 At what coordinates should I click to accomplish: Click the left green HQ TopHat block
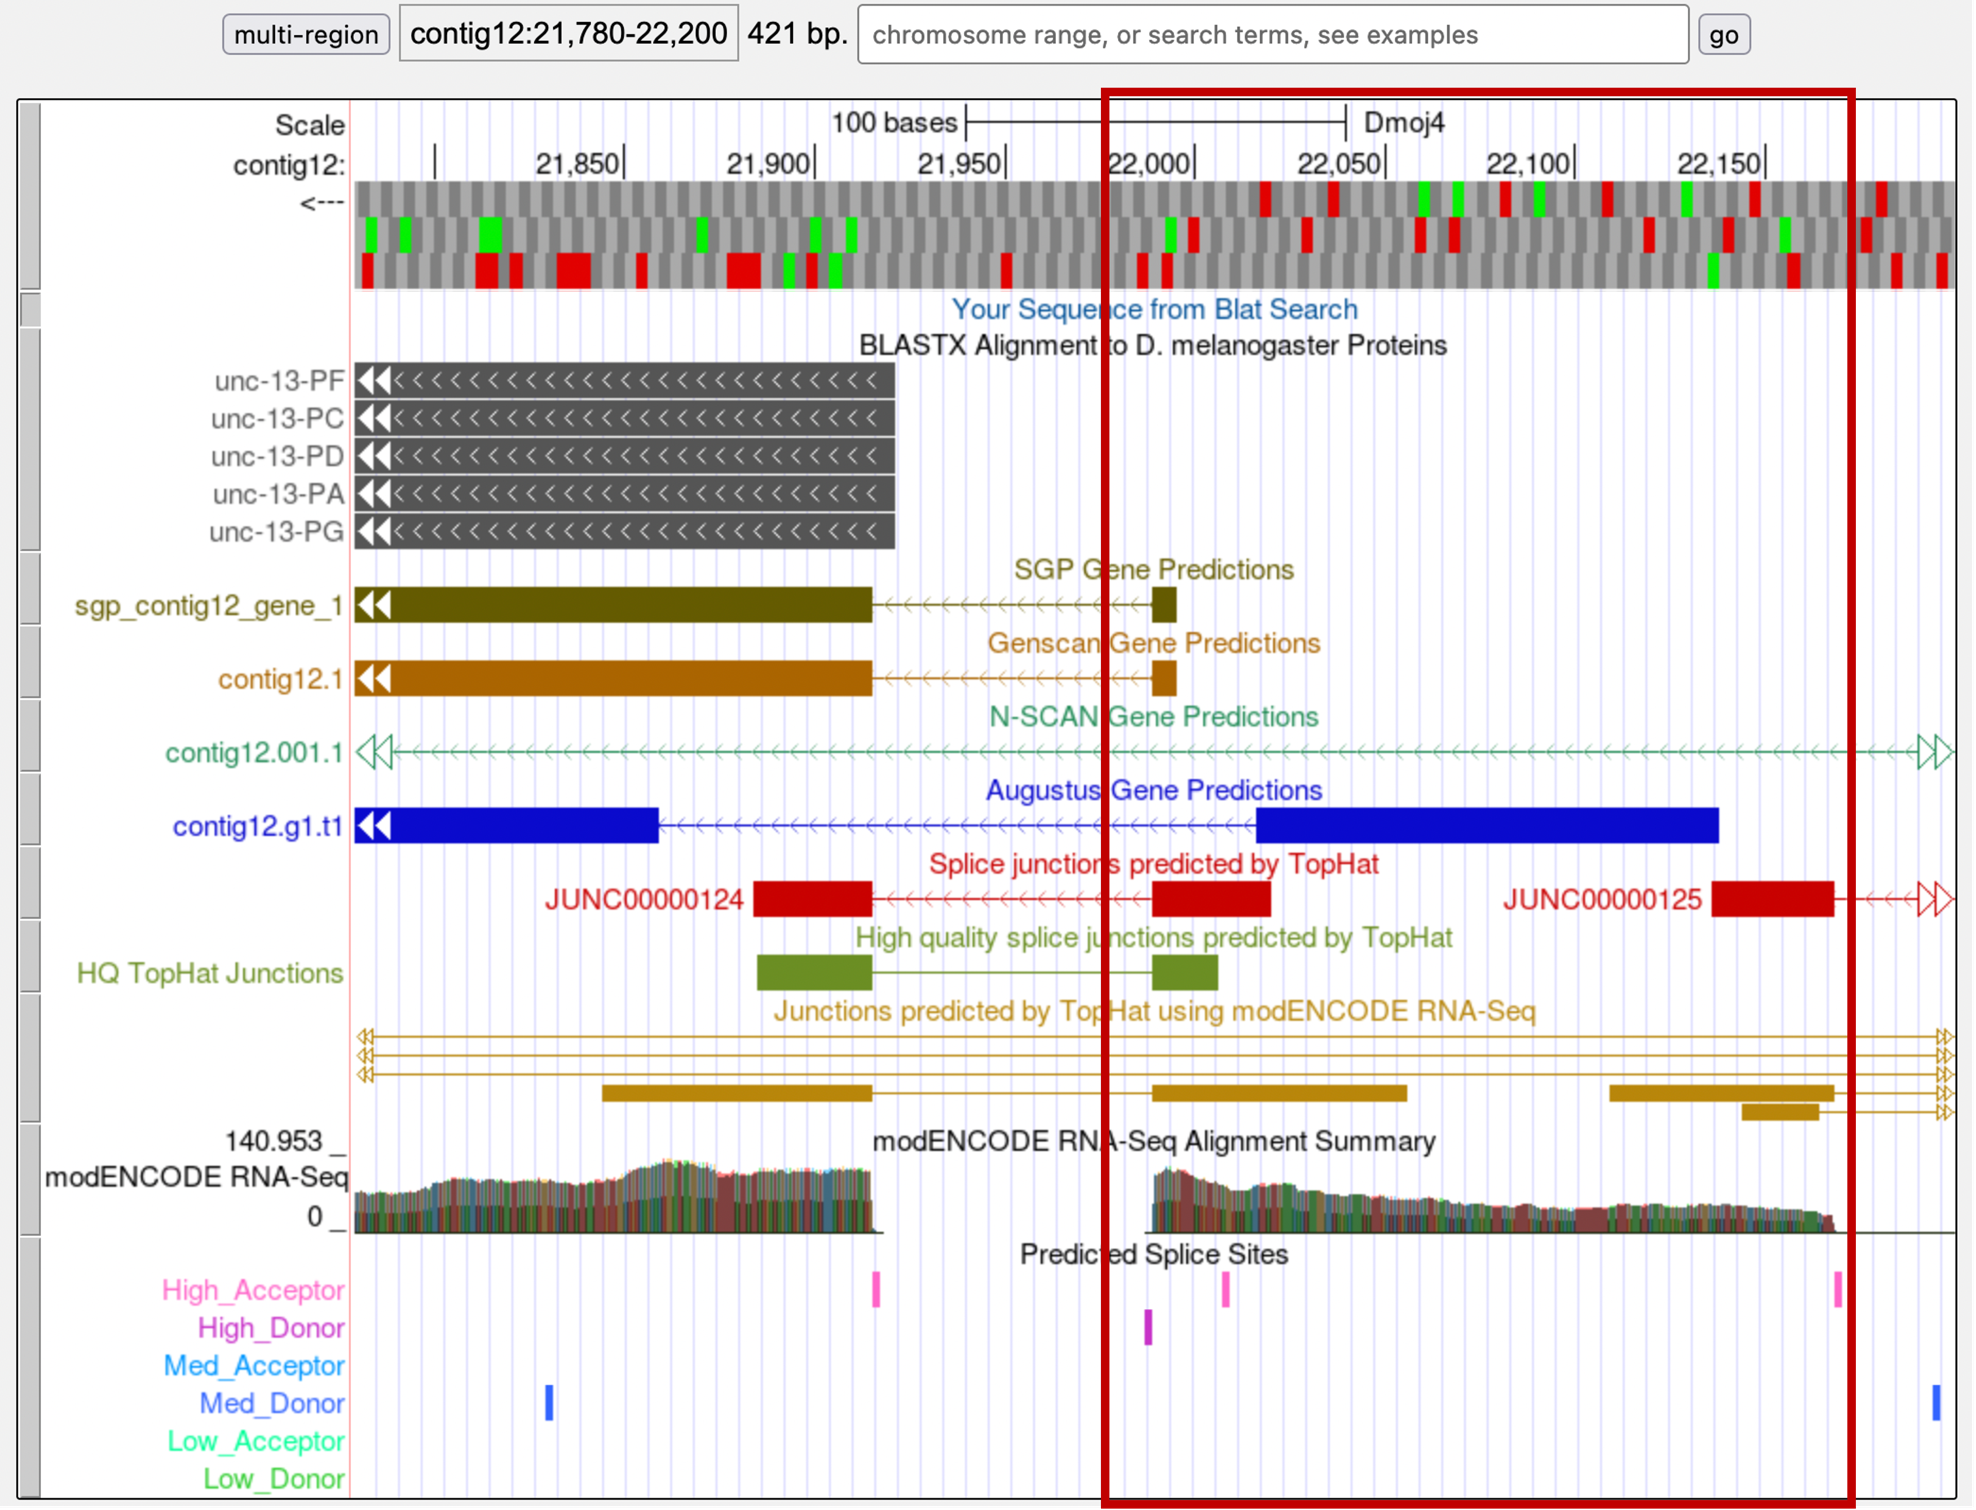(814, 973)
